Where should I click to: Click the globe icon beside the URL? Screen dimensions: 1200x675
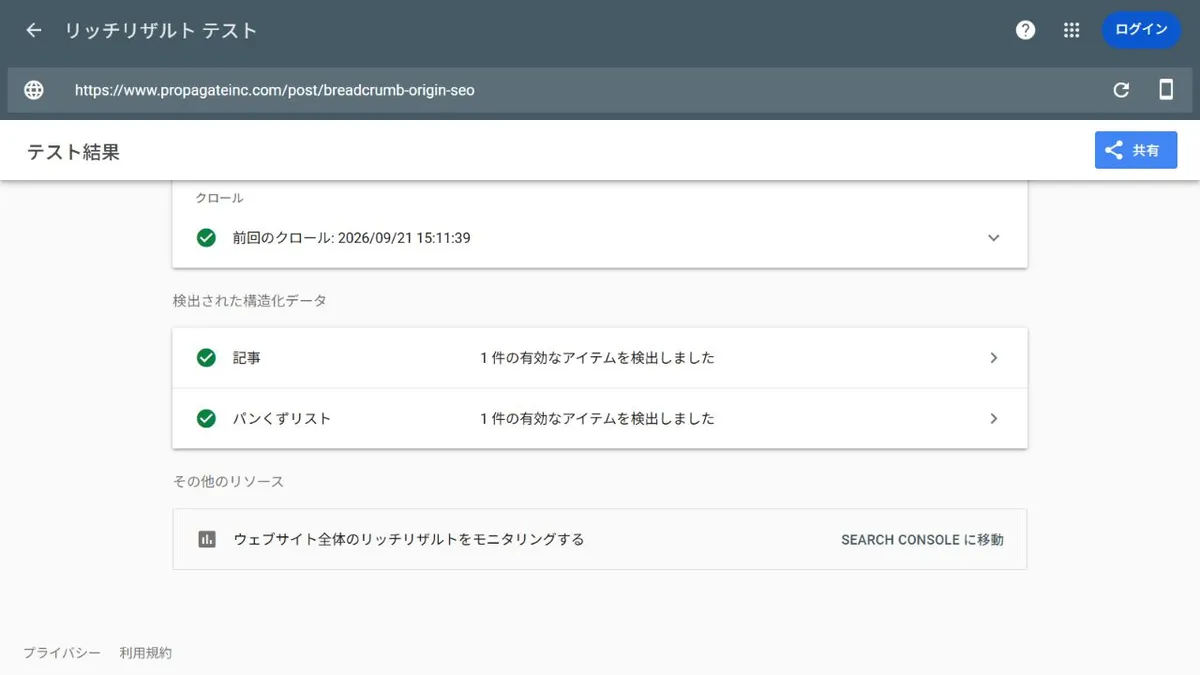[34, 90]
